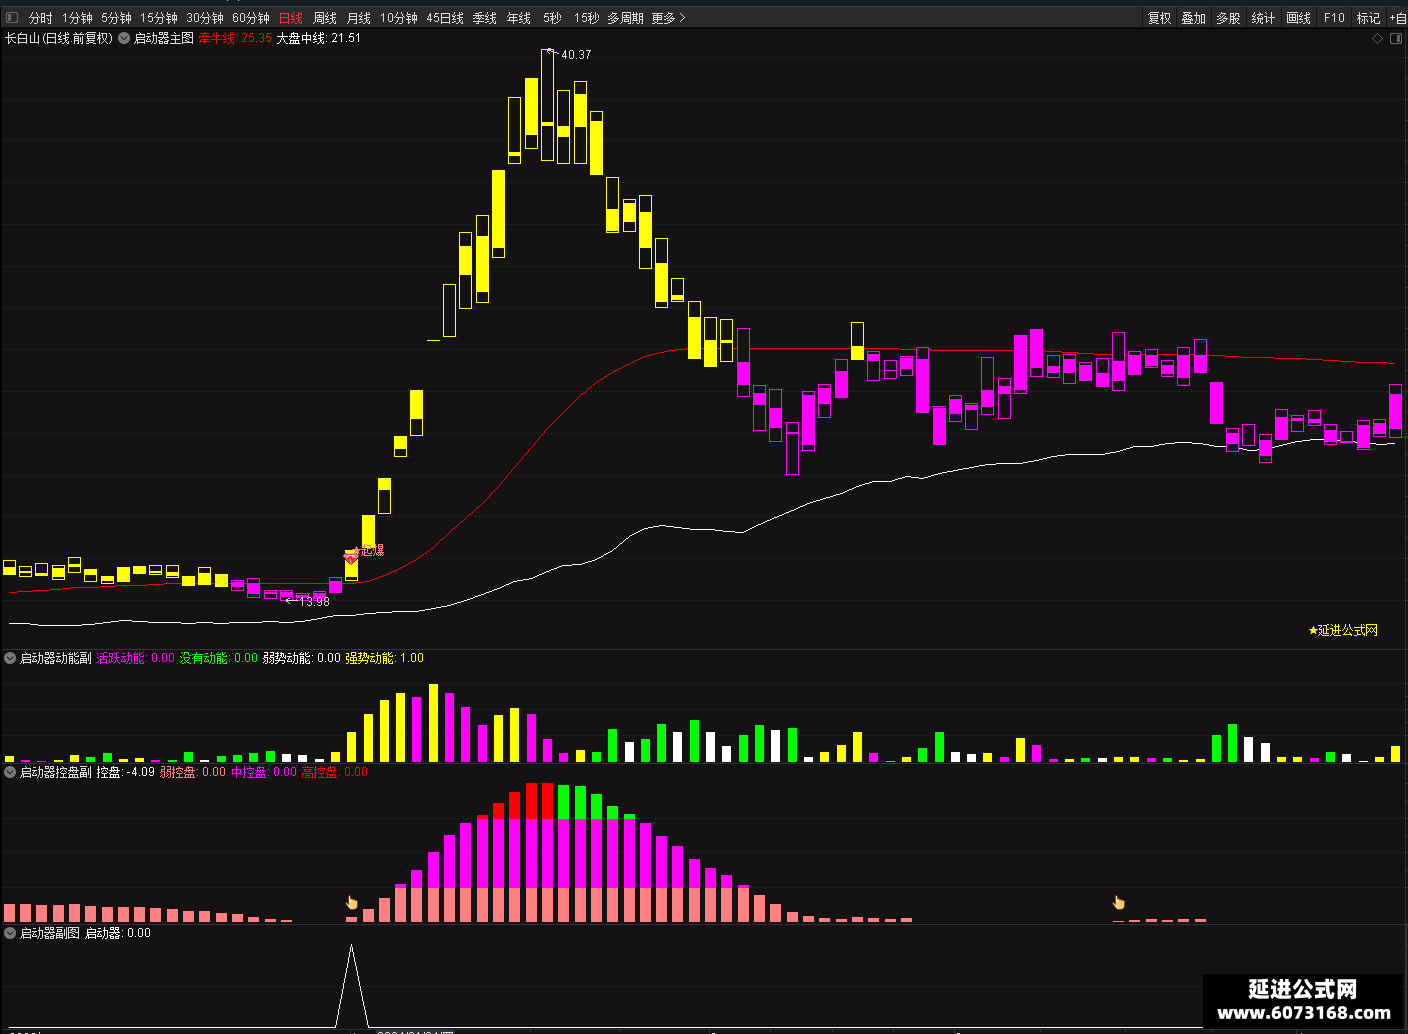
Task: Toggle the right sidebar panel icon
Action: tap(1396, 38)
